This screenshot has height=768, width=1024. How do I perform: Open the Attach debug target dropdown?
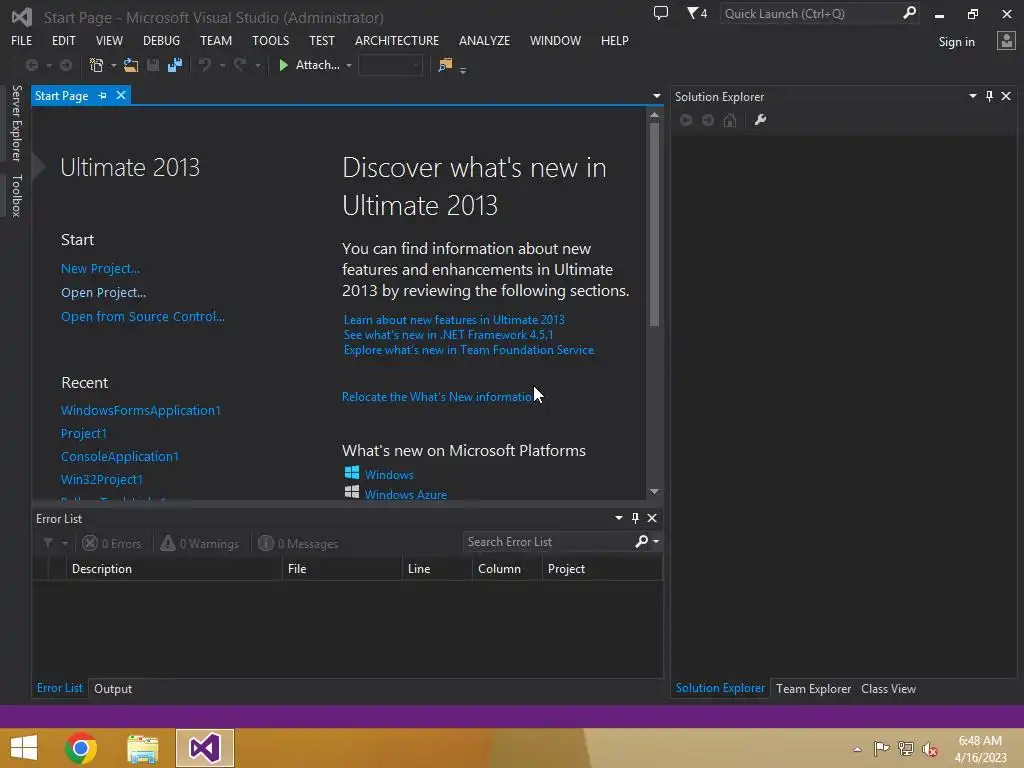pos(349,65)
